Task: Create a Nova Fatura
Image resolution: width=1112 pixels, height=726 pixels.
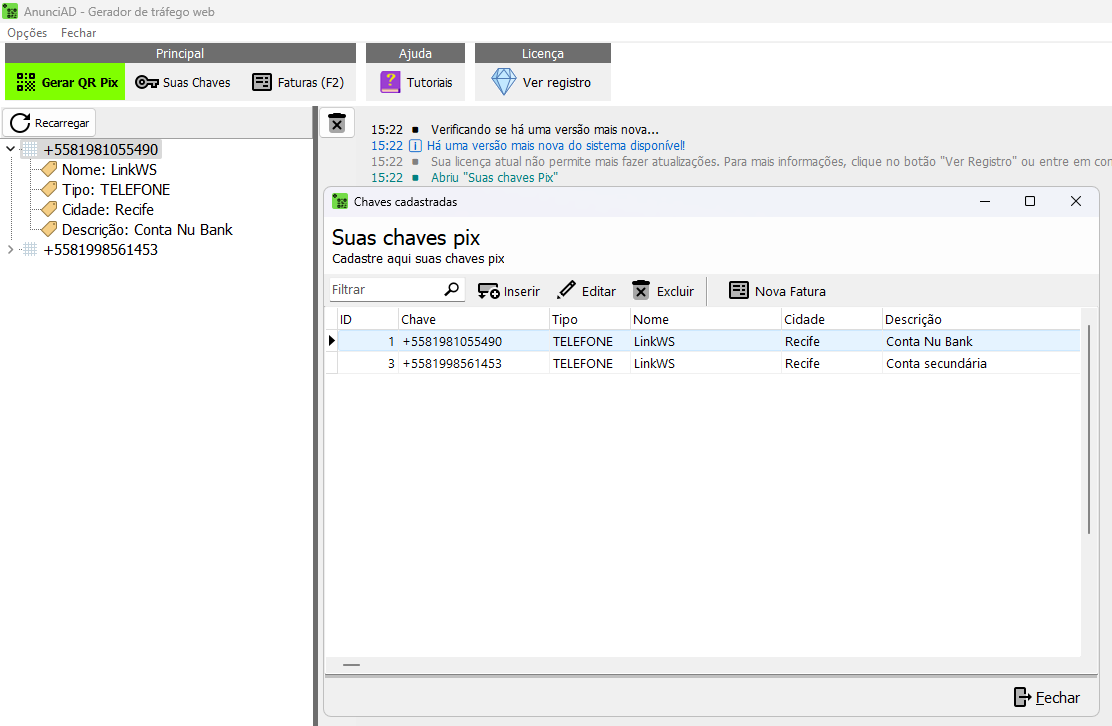Action: point(777,291)
